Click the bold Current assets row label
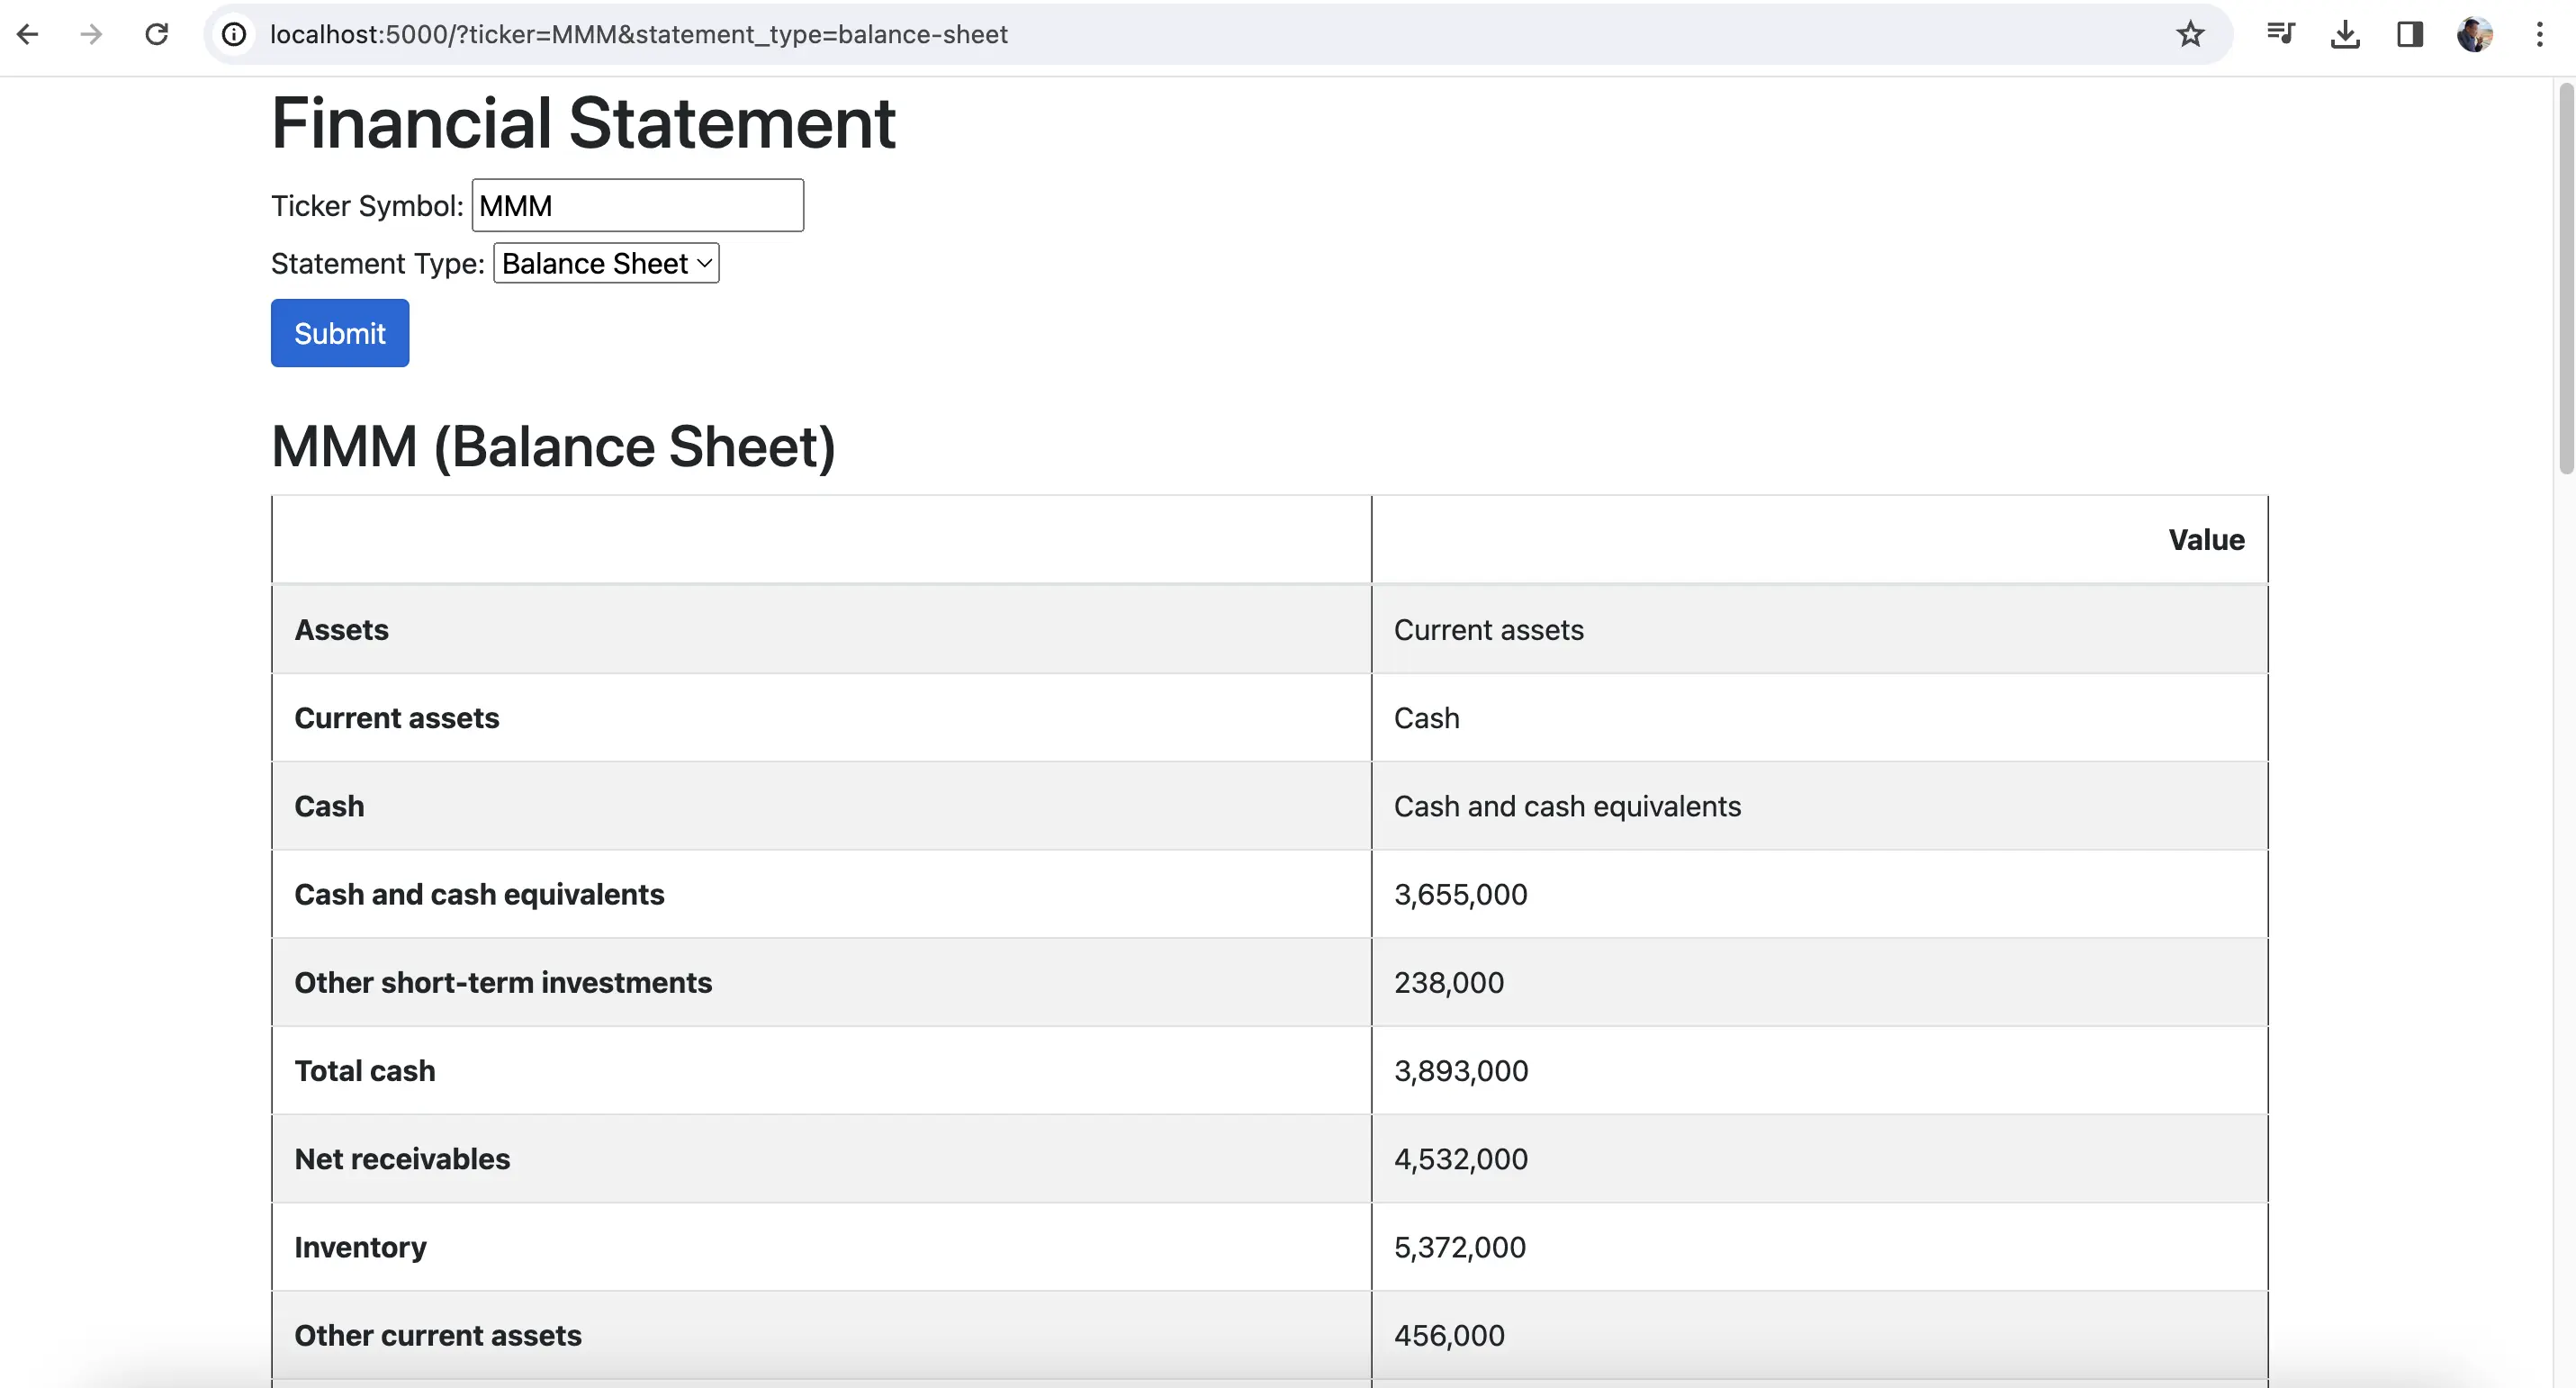The image size is (2576, 1388). click(x=396, y=718)
